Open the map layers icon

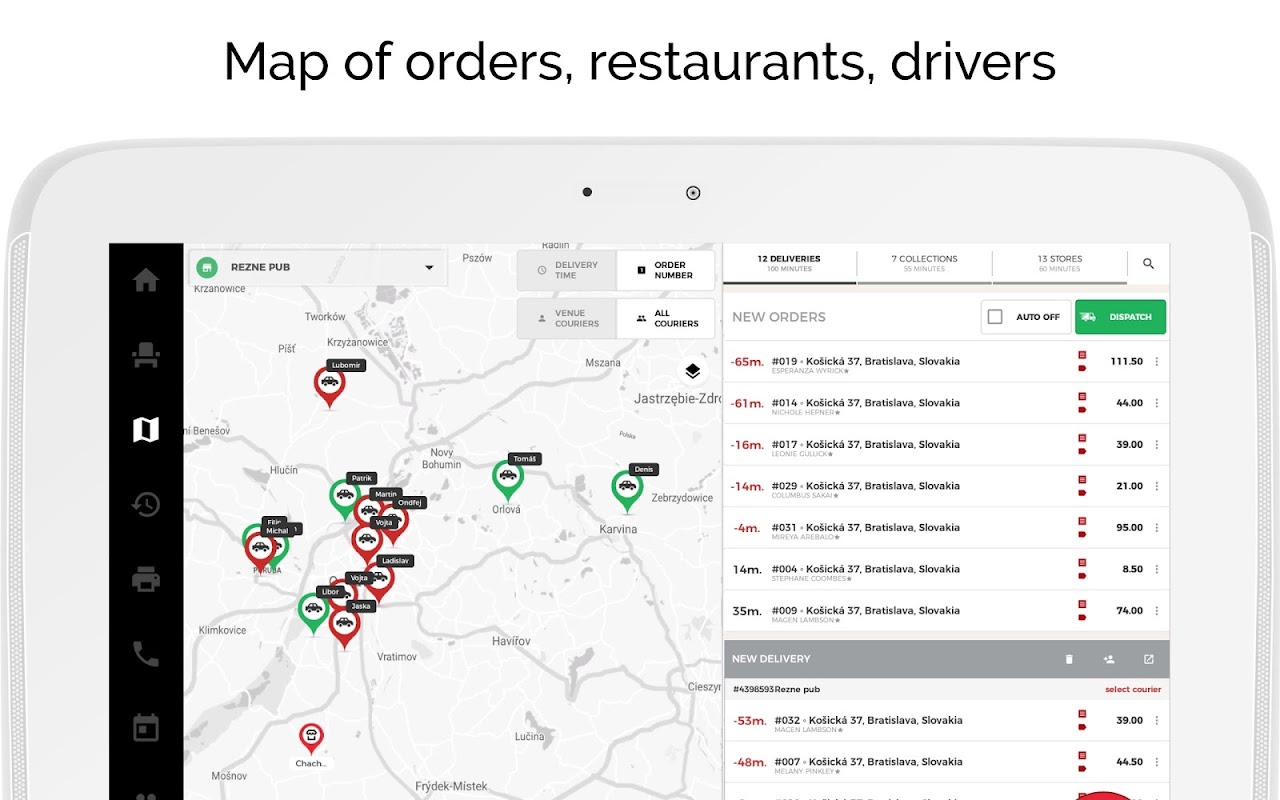(x=693, y=372)
